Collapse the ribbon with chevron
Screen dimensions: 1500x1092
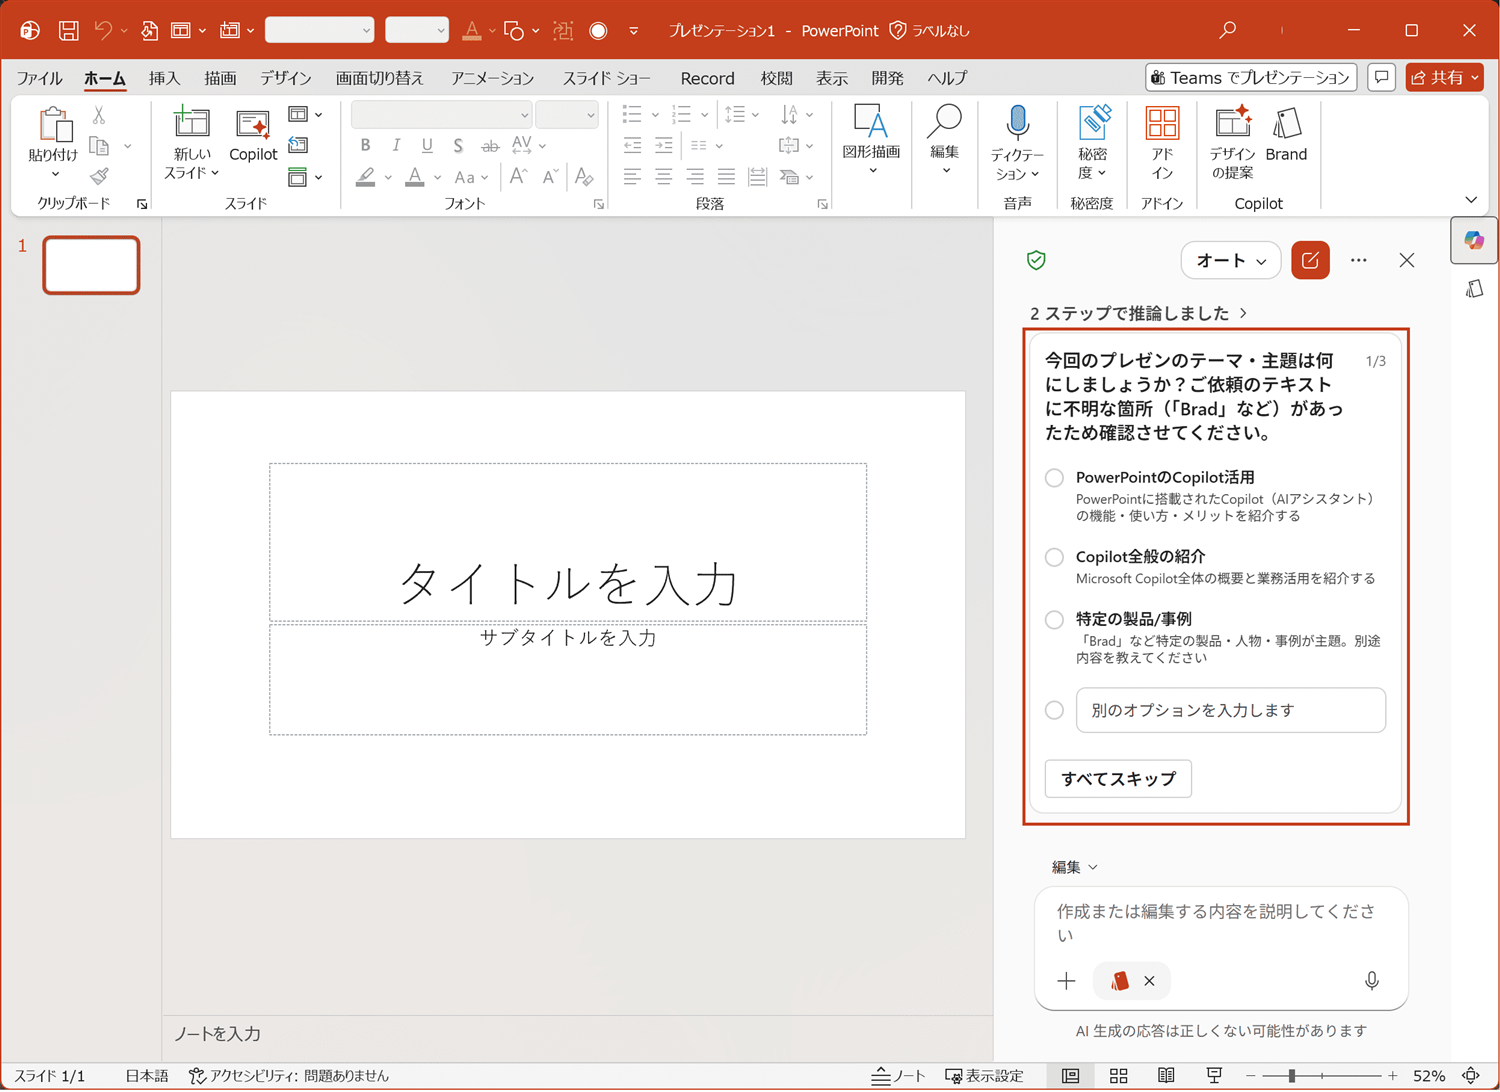[x=1471, y=200]
